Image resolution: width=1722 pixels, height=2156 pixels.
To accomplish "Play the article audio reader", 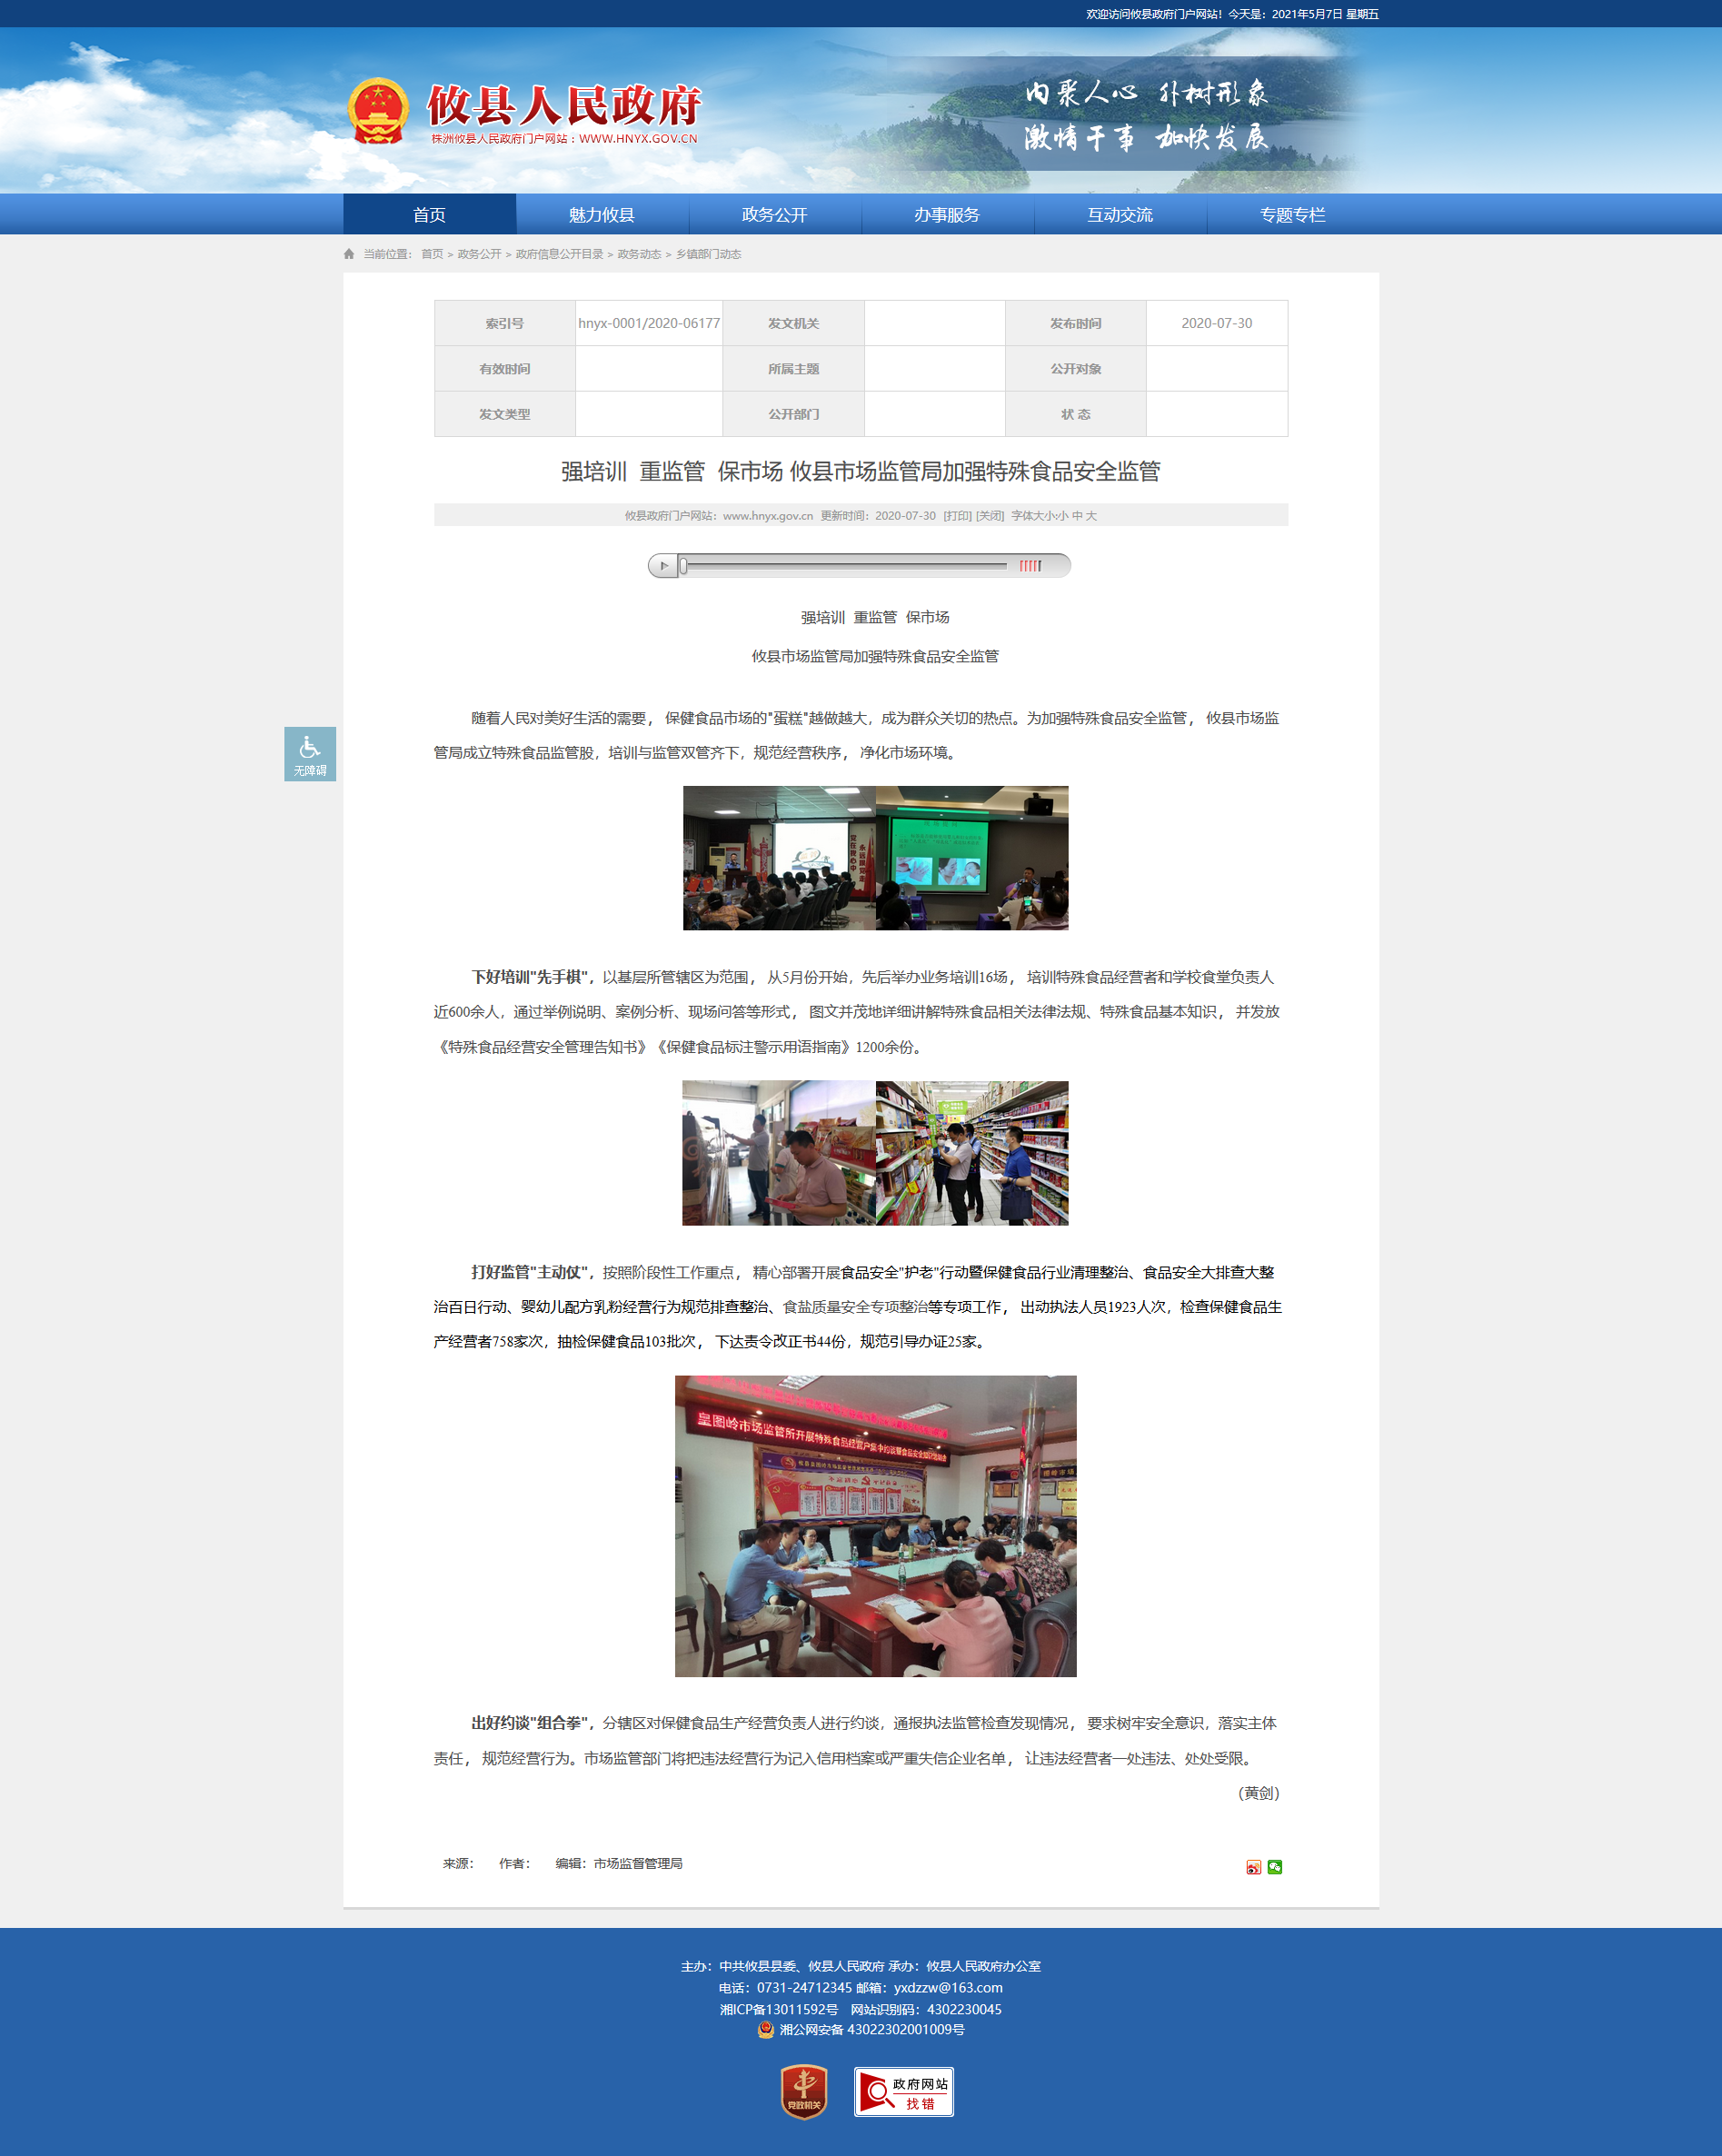I will point(663,566).
